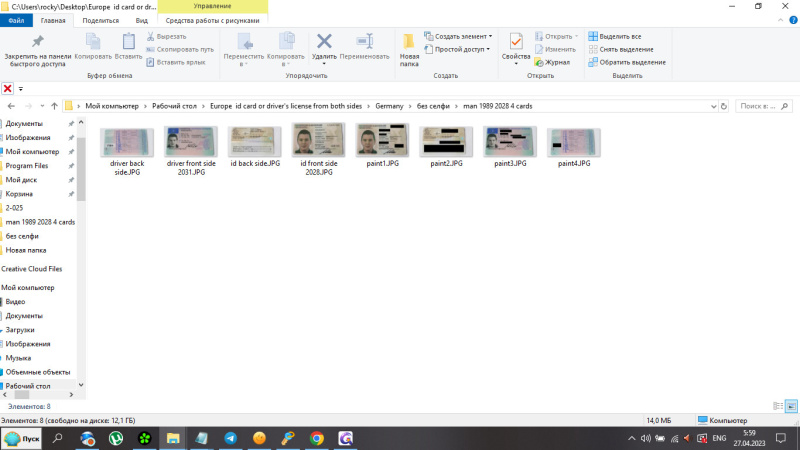This screenshot has height=450, width=800.
Task: Click the Изменить ribbon command
Action: [x=555, y=49]
